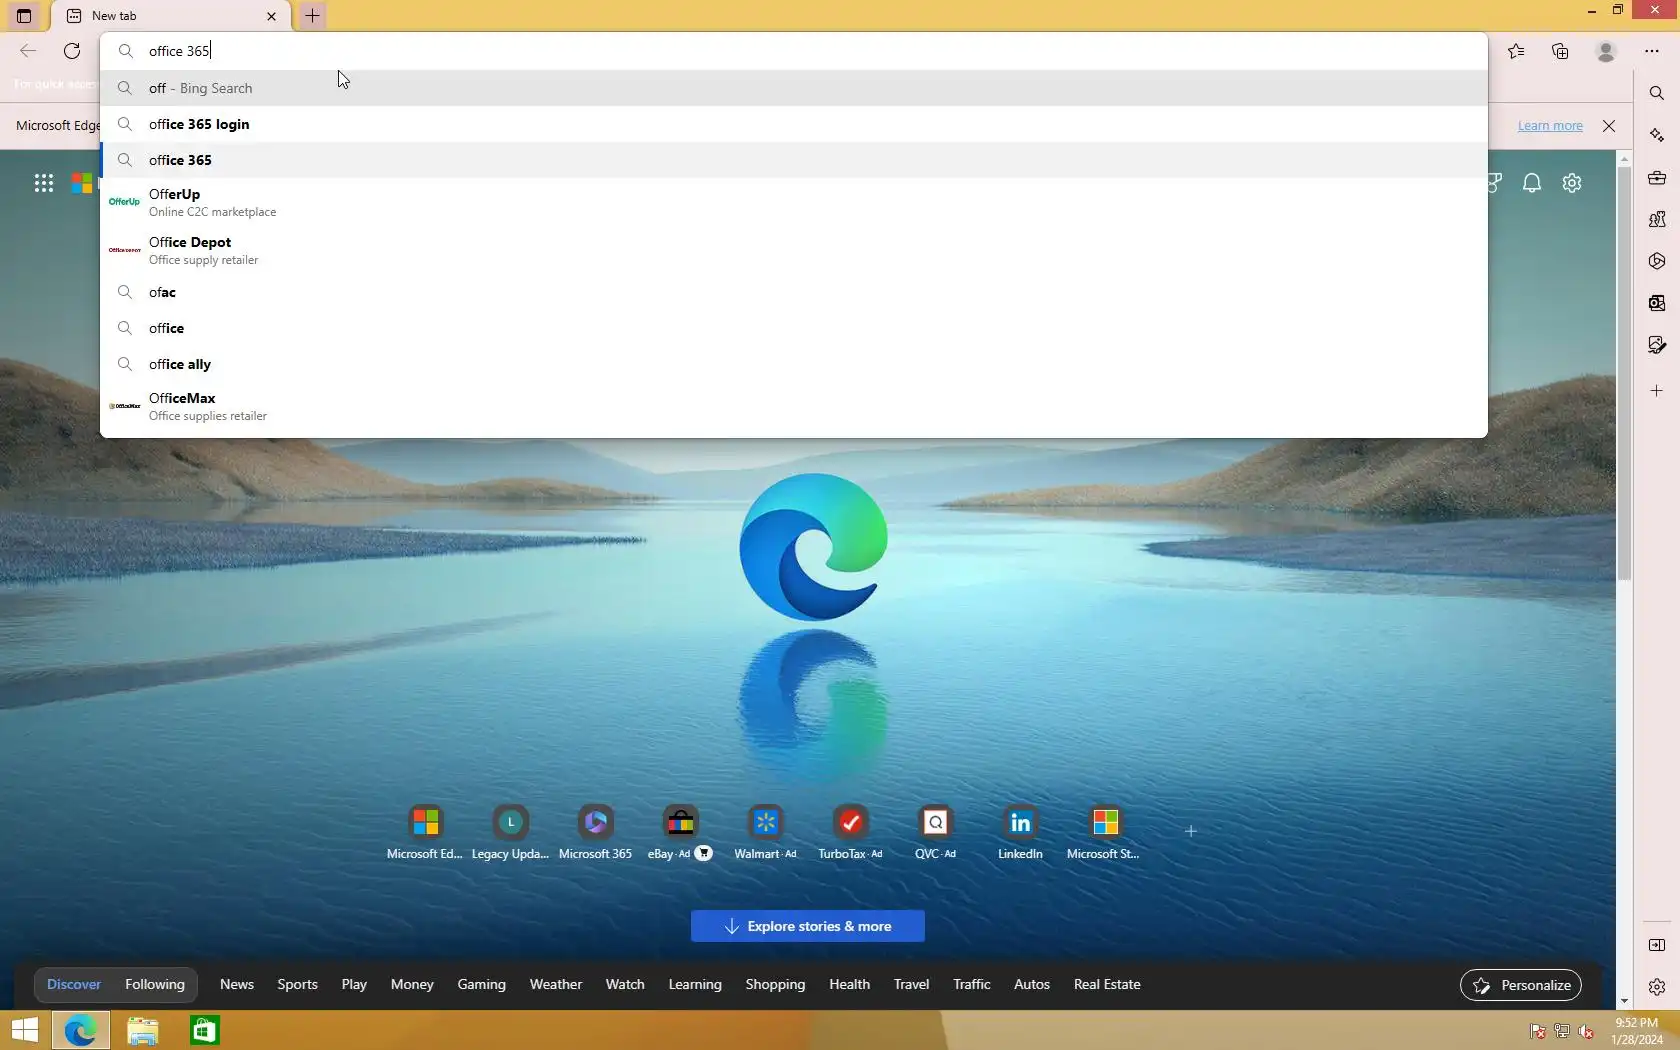1680x1050 pixels.
Task: Choose the 'ofac' suggestion
Action: pyautogui.click(x=794, y=292)
